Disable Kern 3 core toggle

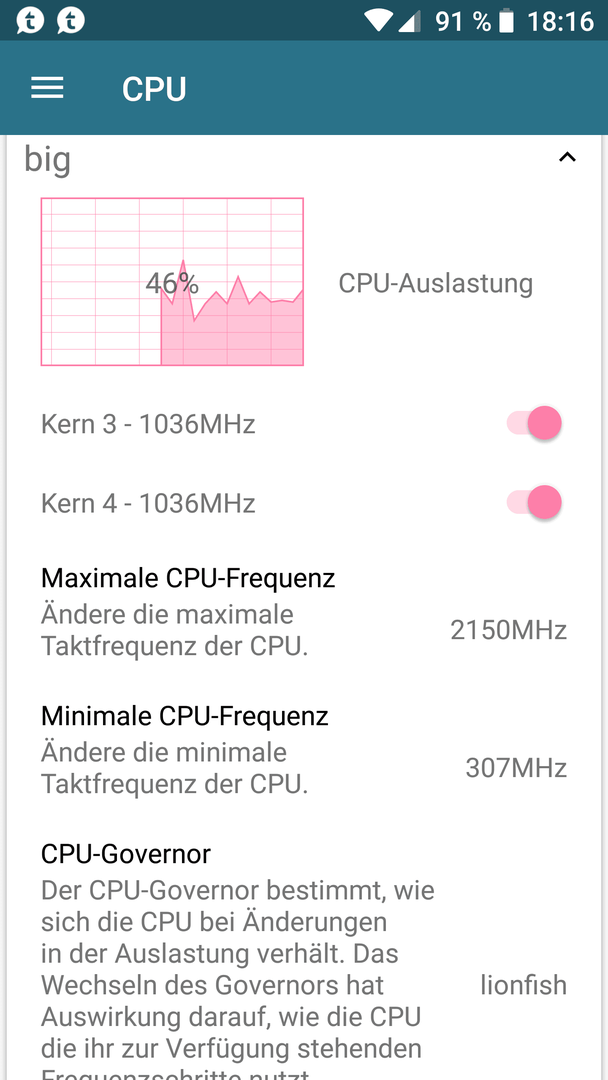(534, 423)
